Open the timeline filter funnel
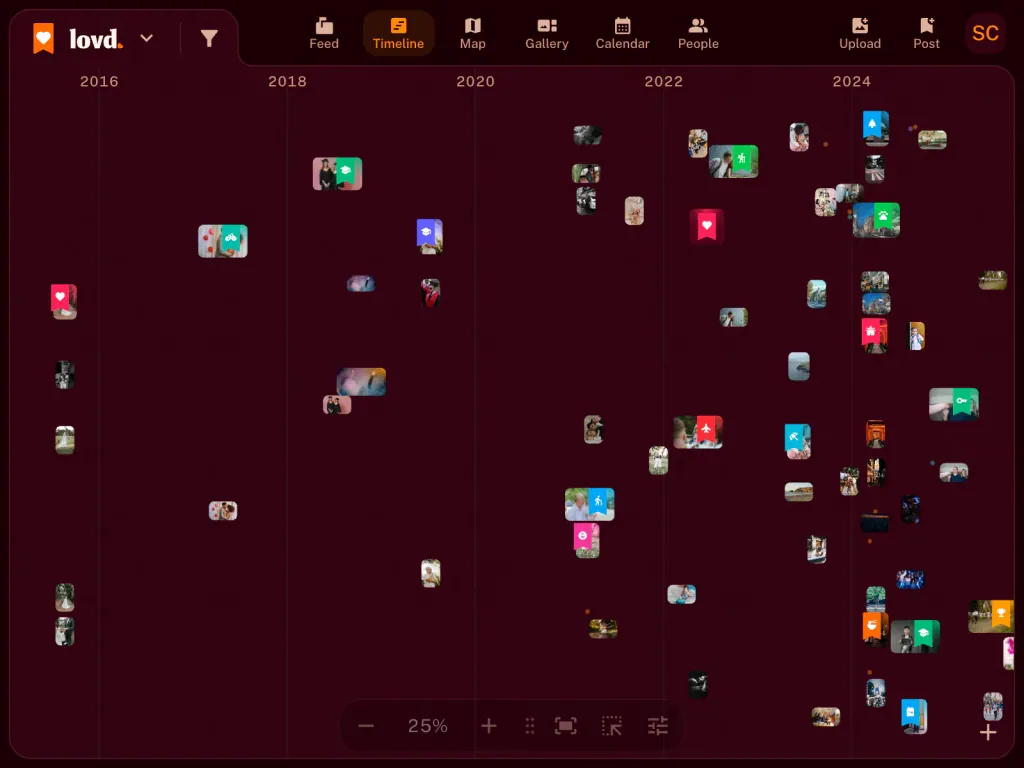Viewport: 1024px width, 768px height. [x=208, y=39]
